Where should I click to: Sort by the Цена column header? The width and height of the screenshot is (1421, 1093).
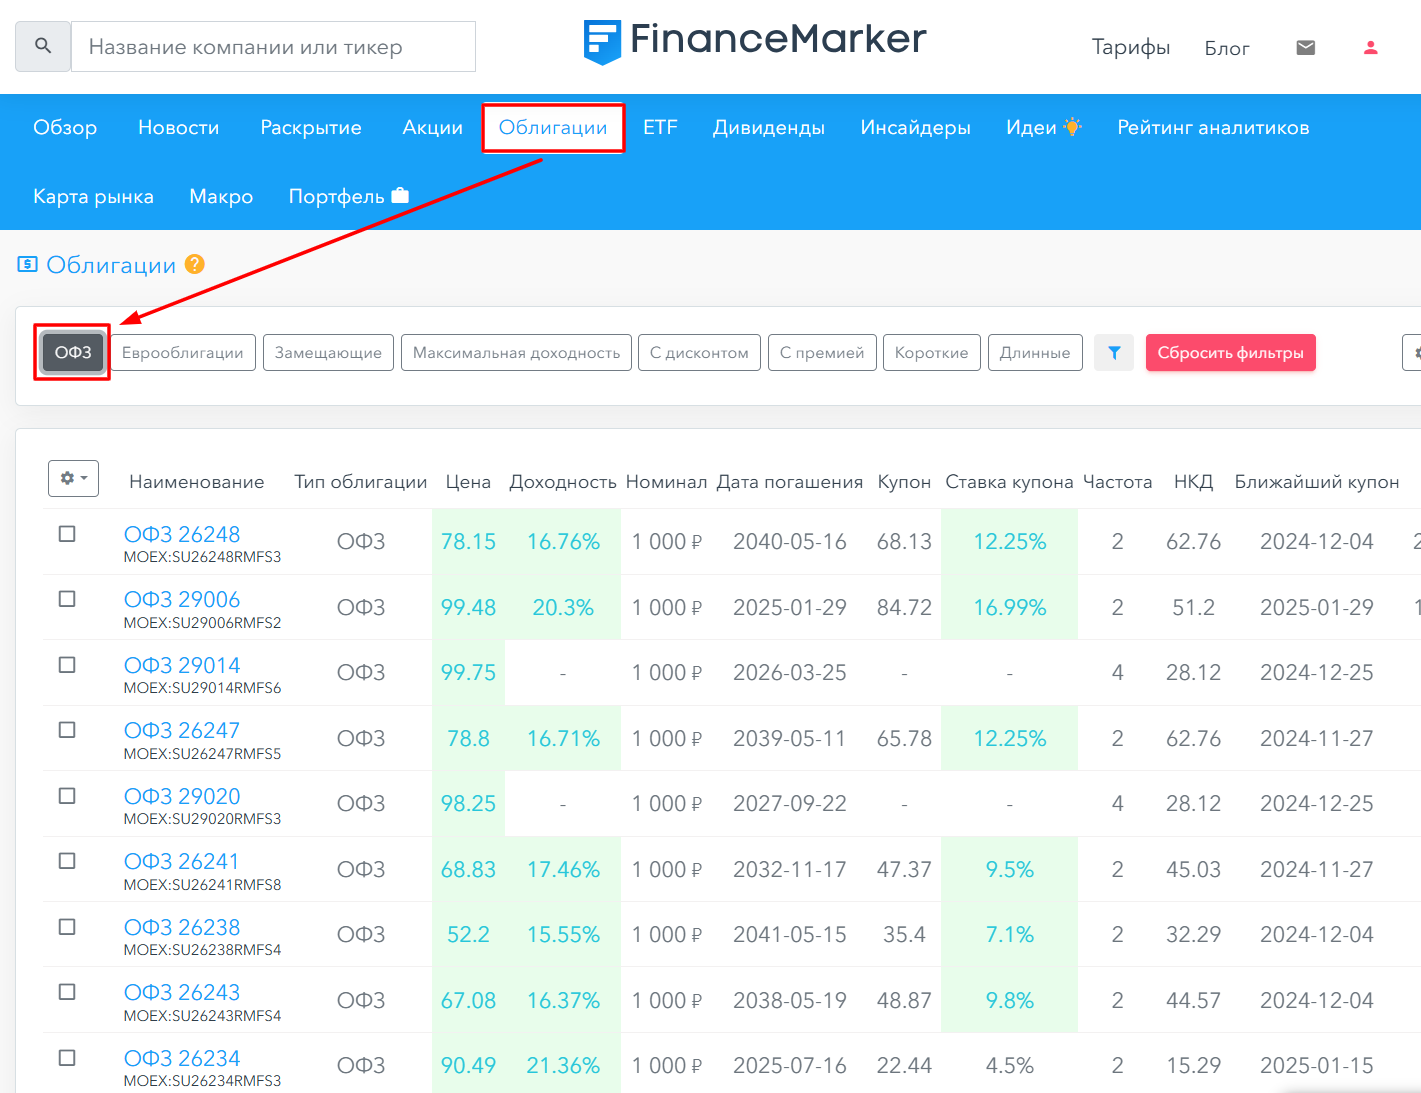point(468,482)
